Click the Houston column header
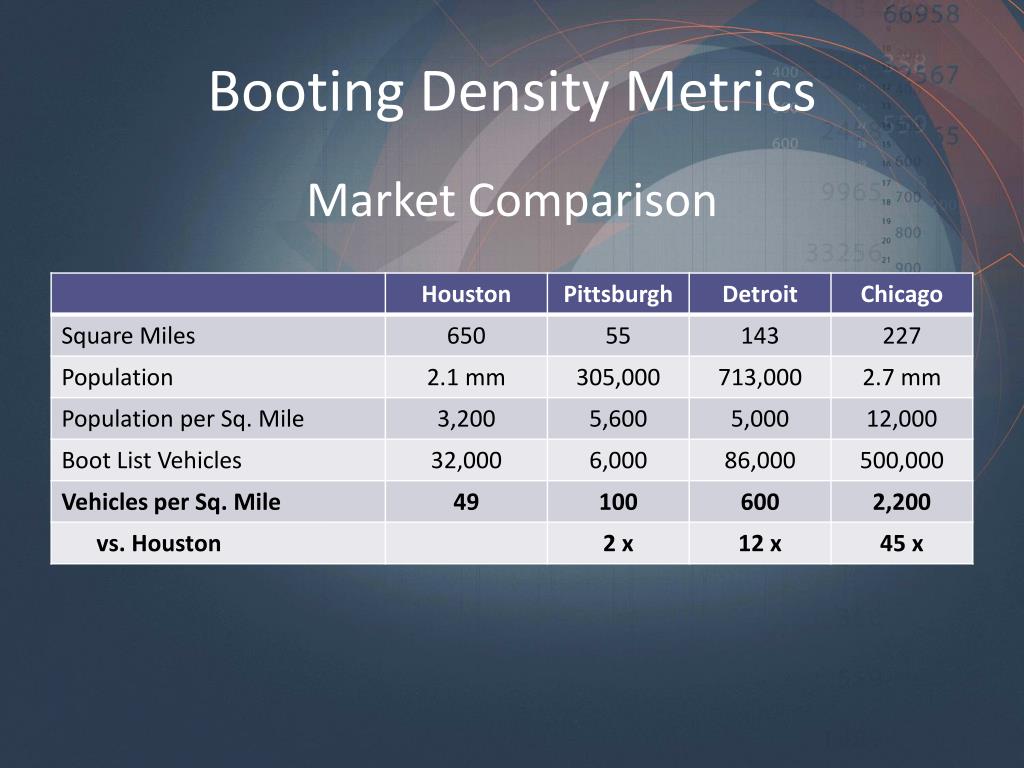This screenshot has height=768, width=1024. (x=466, y=294)
